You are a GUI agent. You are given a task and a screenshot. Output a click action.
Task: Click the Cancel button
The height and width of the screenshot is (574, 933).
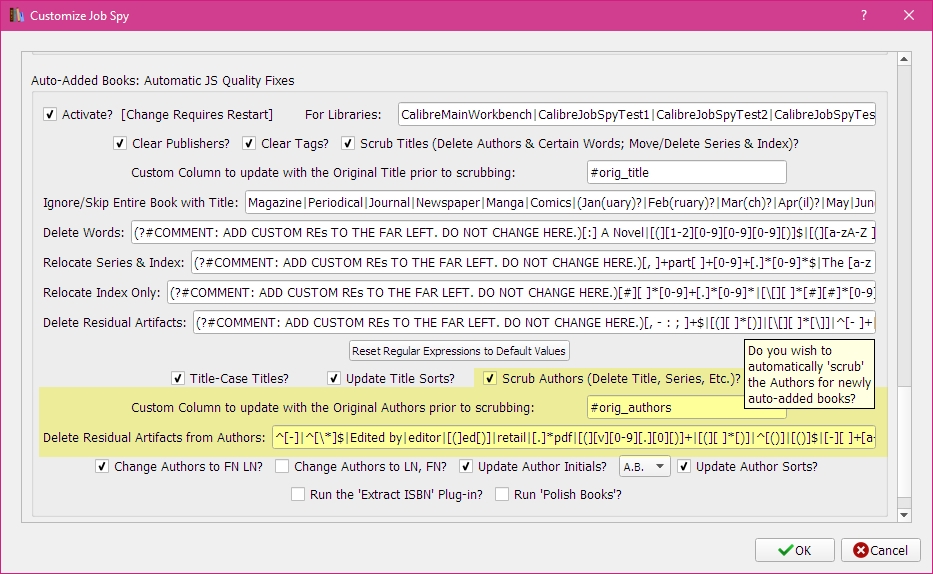click(x=881, y=550)
